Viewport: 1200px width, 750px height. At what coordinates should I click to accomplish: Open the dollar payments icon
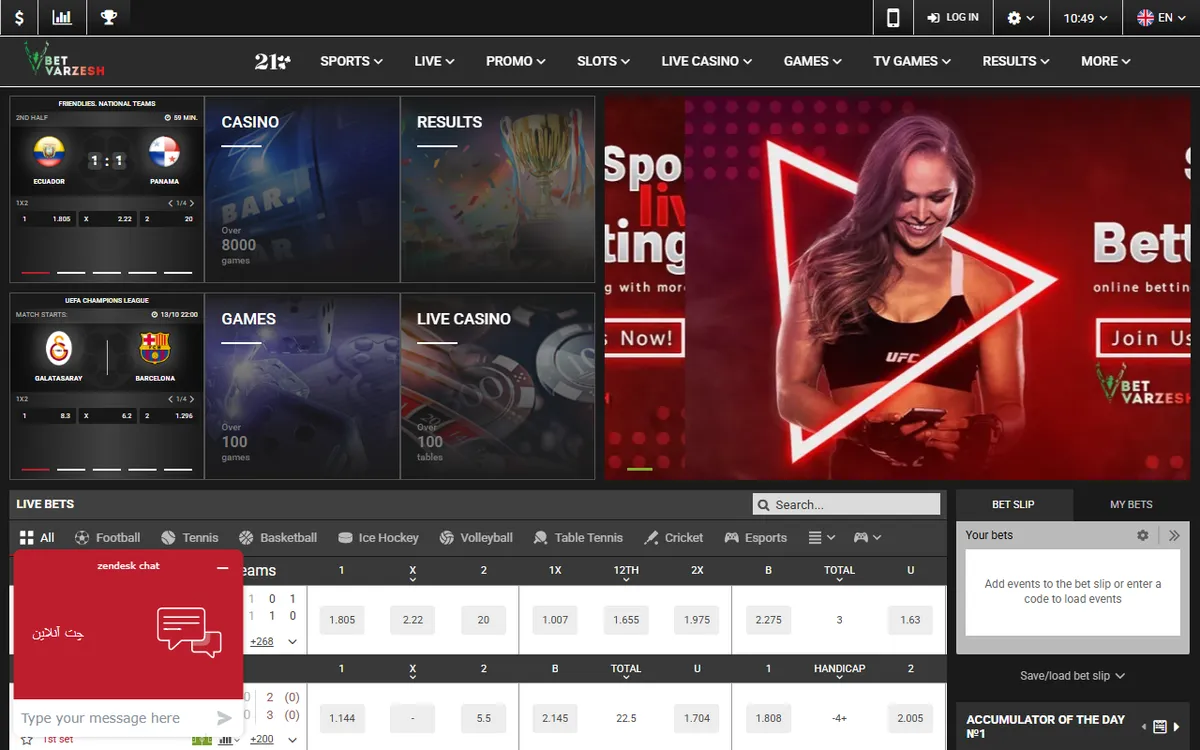[19, 18]
